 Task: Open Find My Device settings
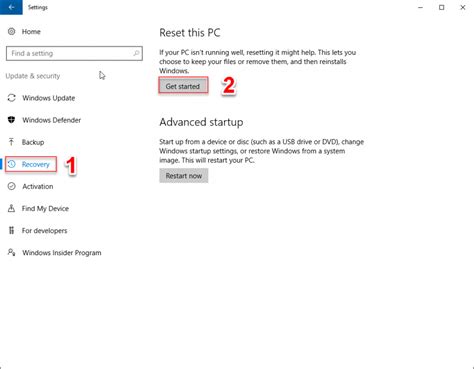pyautogui.click(x=45, y=208)
